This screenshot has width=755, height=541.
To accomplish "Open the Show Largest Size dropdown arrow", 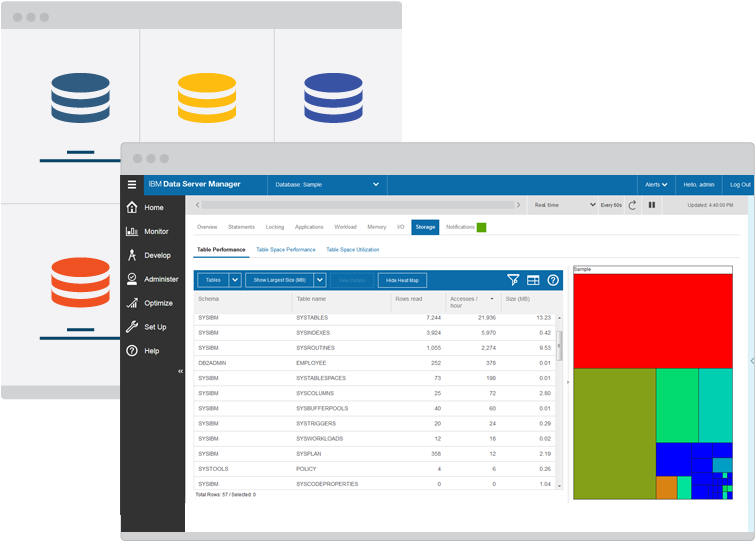I will (320, 280).
